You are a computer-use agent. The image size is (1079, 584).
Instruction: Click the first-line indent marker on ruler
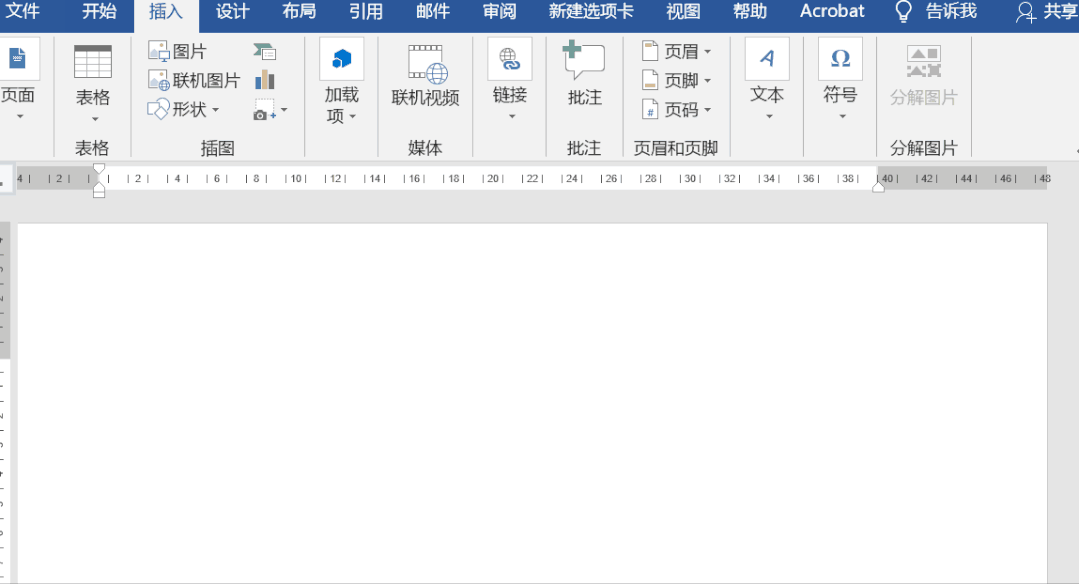[99, 169]
